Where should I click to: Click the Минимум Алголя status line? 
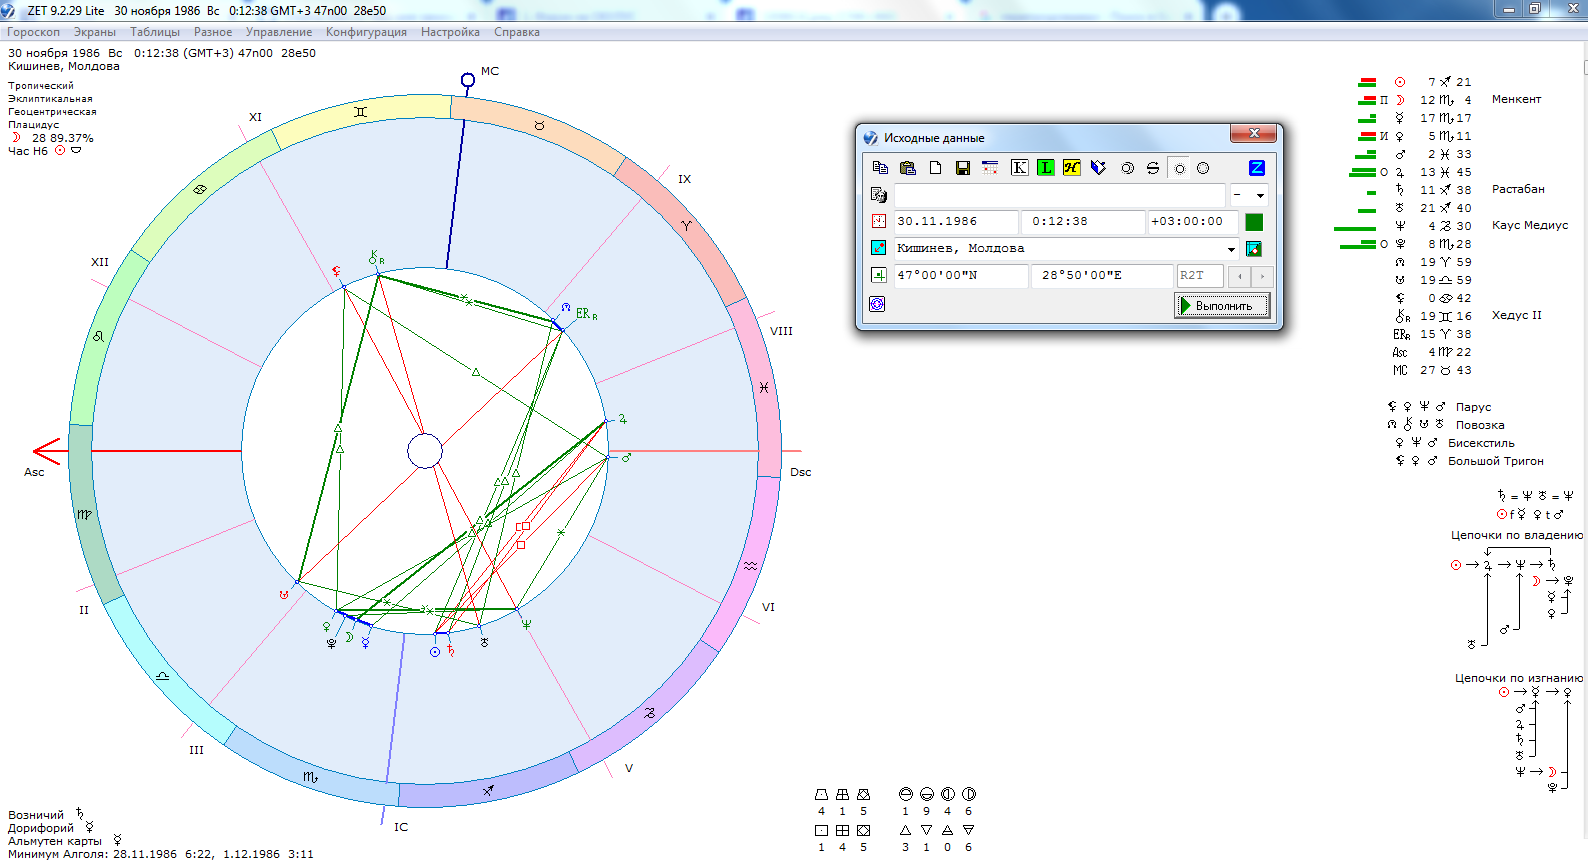click(161, 854)
